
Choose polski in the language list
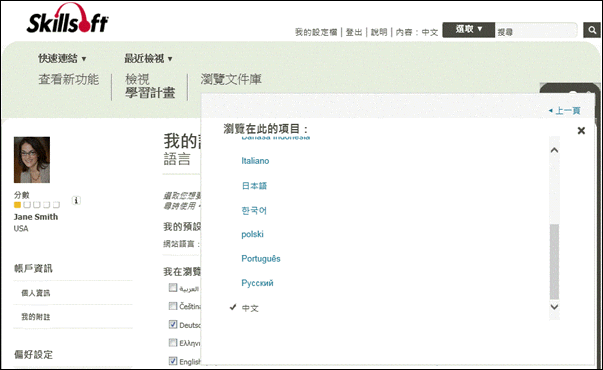pos(252,234)
